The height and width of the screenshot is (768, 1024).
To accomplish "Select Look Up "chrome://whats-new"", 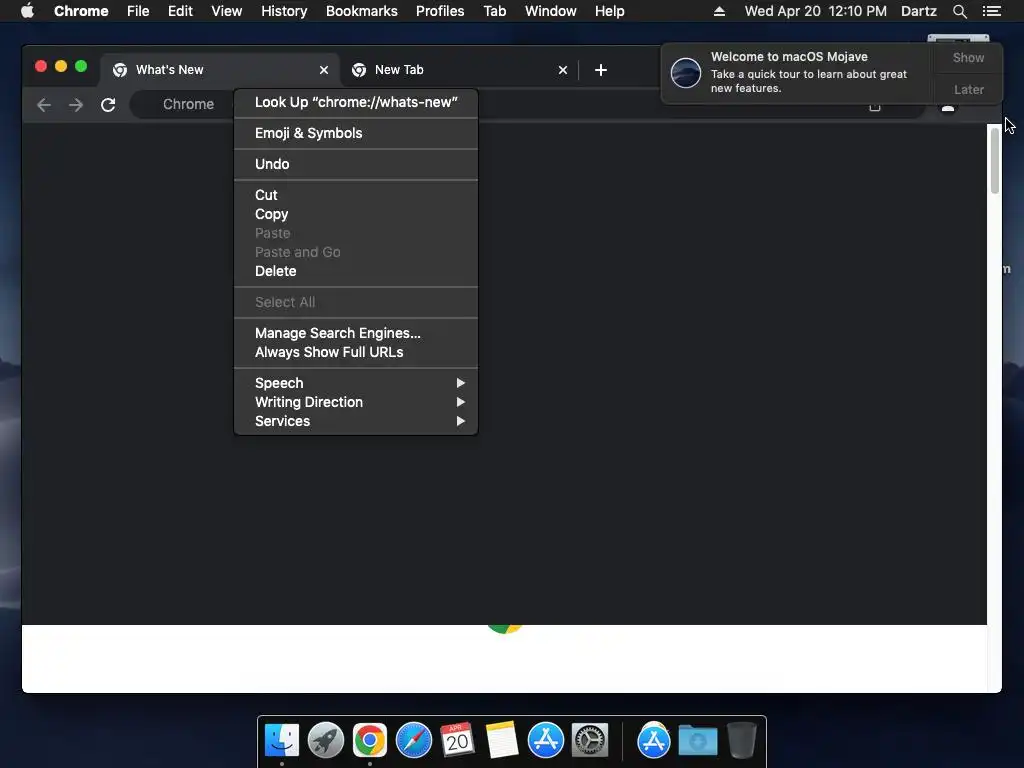I will click(x=356, y=103).
